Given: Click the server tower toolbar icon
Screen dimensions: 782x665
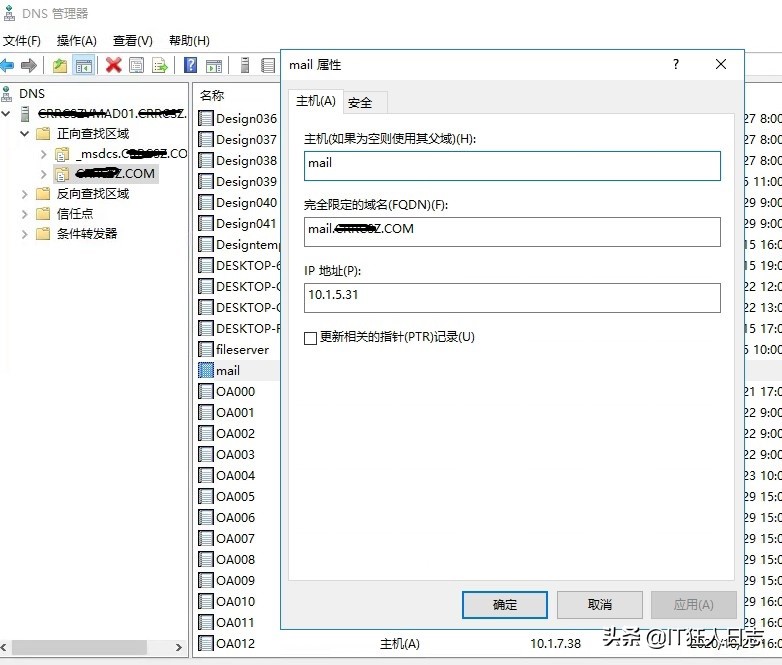Looking at the screenshot, I should (x=245, y=65).
